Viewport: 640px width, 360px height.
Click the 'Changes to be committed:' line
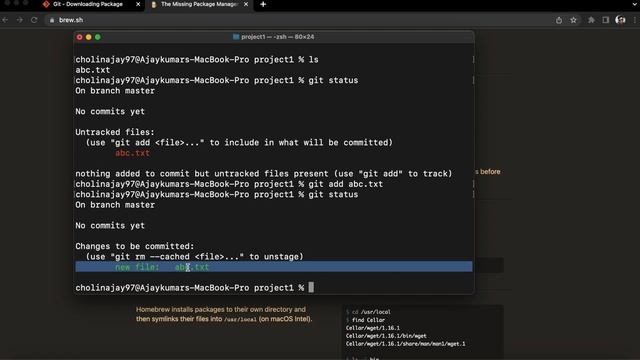135,247
